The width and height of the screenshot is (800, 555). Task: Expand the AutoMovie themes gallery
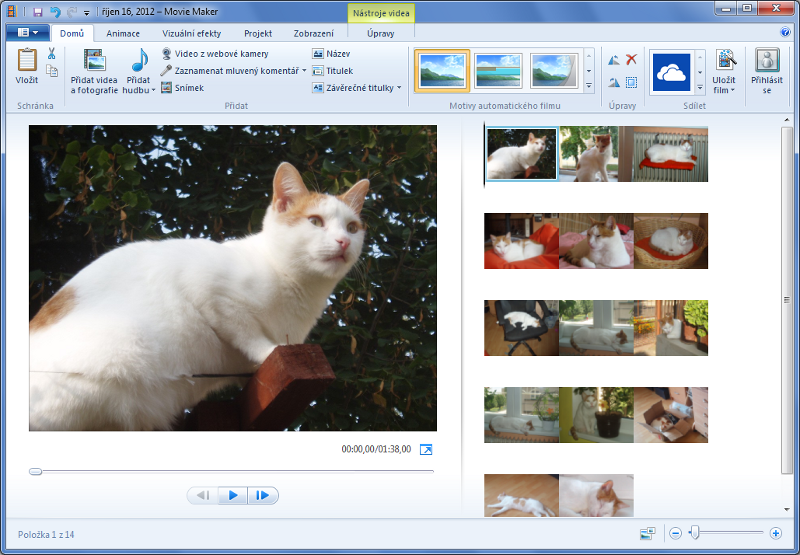(x=589, y=87)
